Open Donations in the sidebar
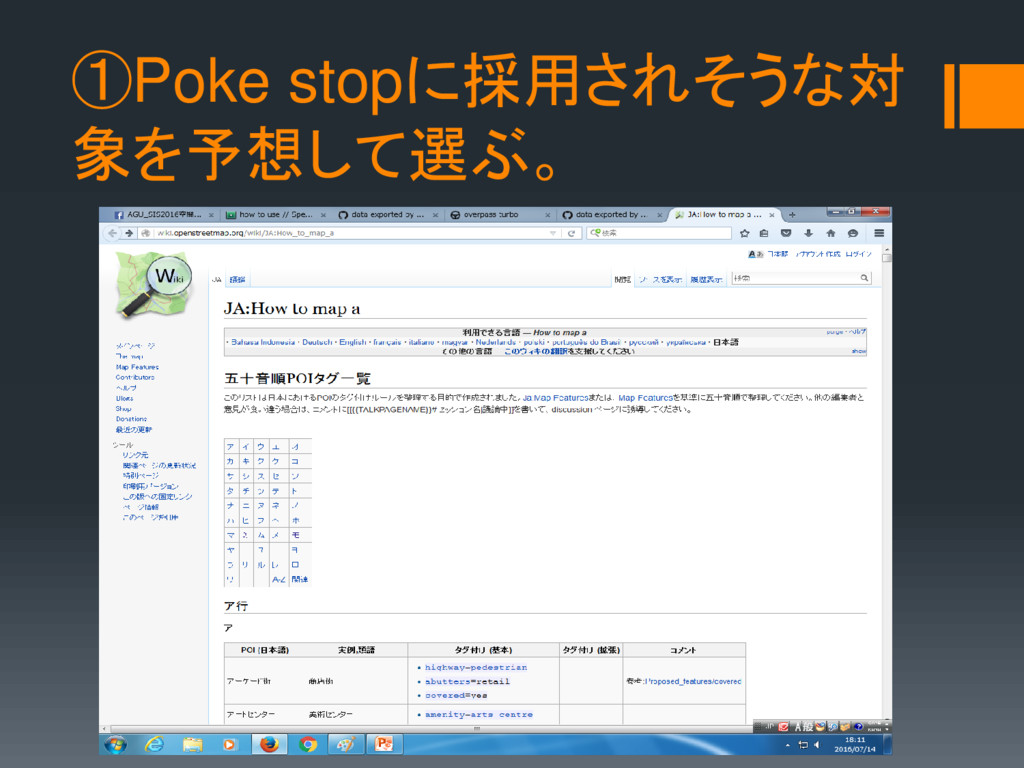 (x=131, y=419)
